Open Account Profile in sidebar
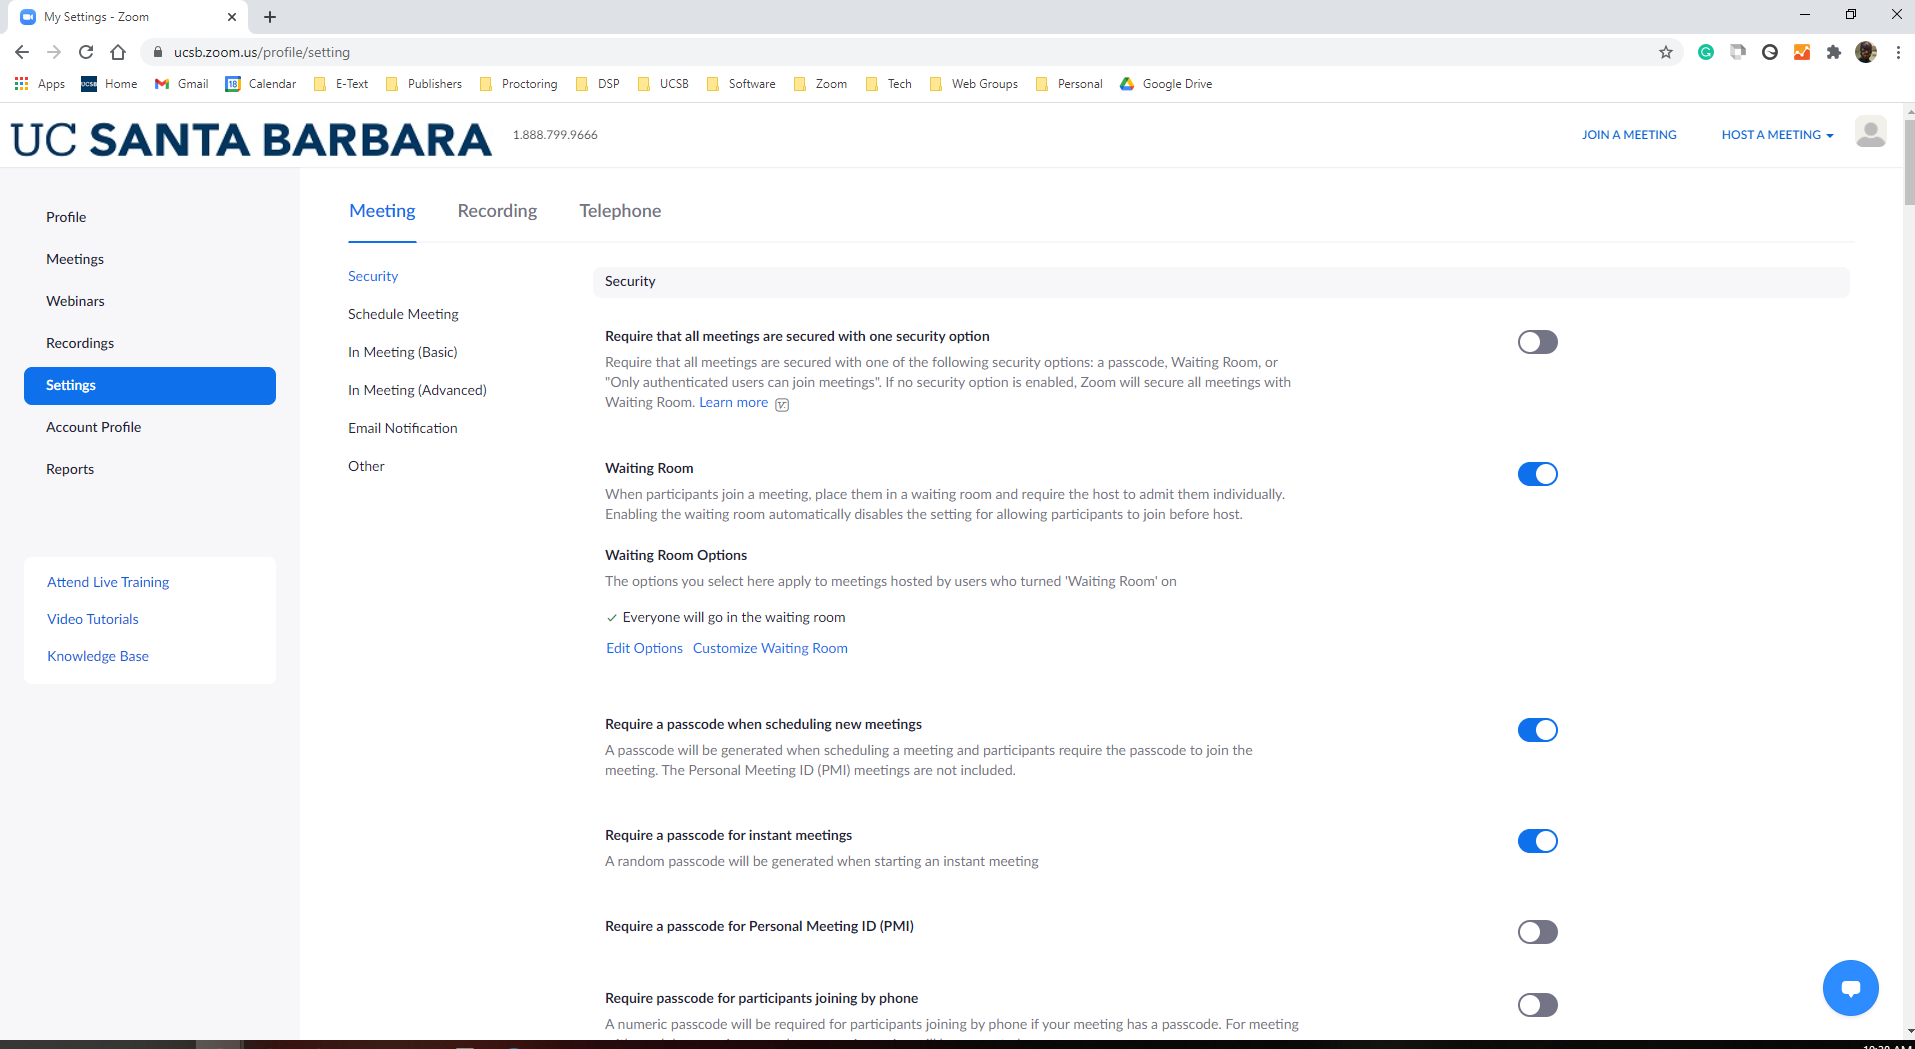 tap(94, 427)
